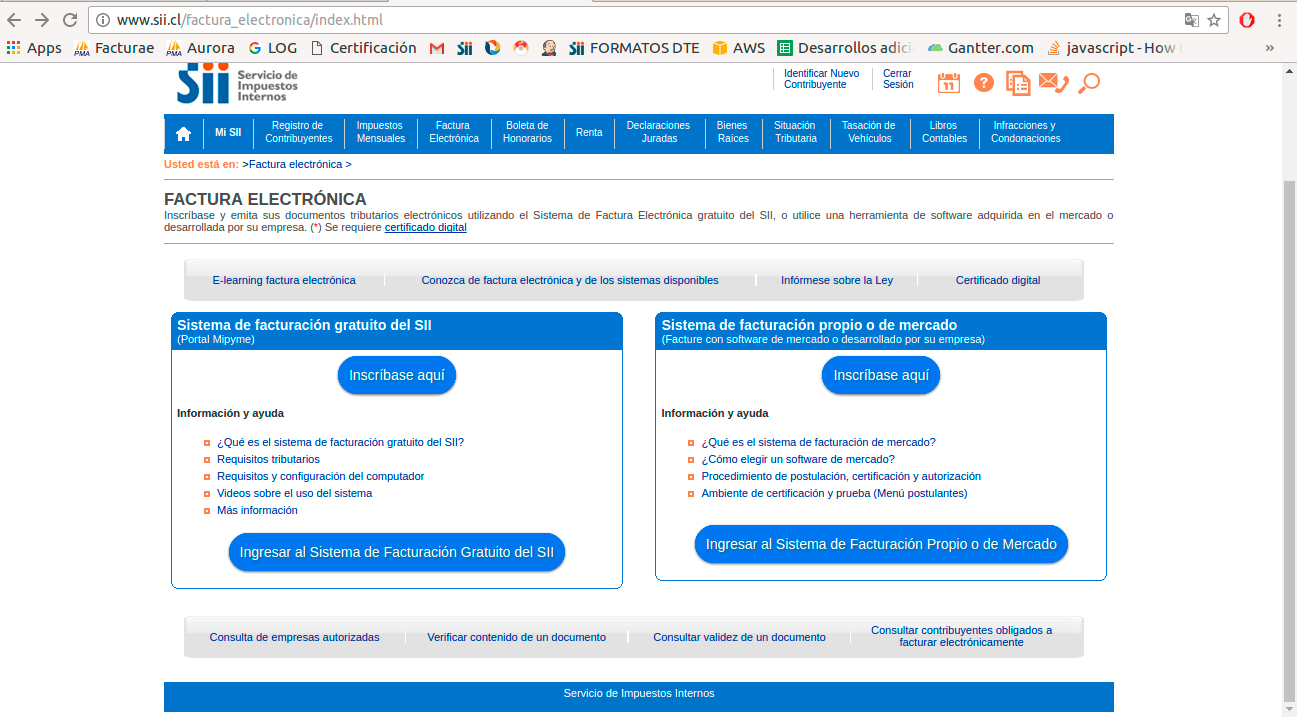This screenshot has height=717, width=1297.
Task: Open the orange question mark help icon
Action: 983,83
